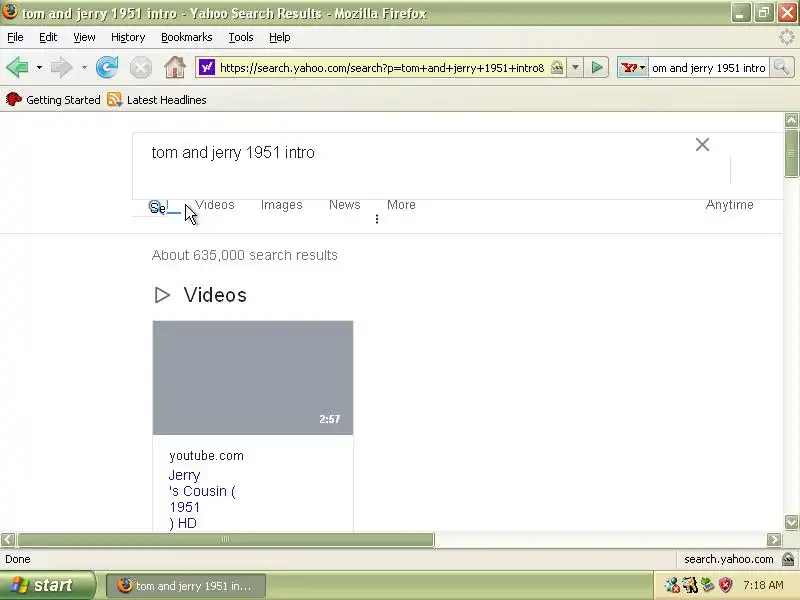
Task: Click the address bar feed/identity icon
Action: click(557, 67)
